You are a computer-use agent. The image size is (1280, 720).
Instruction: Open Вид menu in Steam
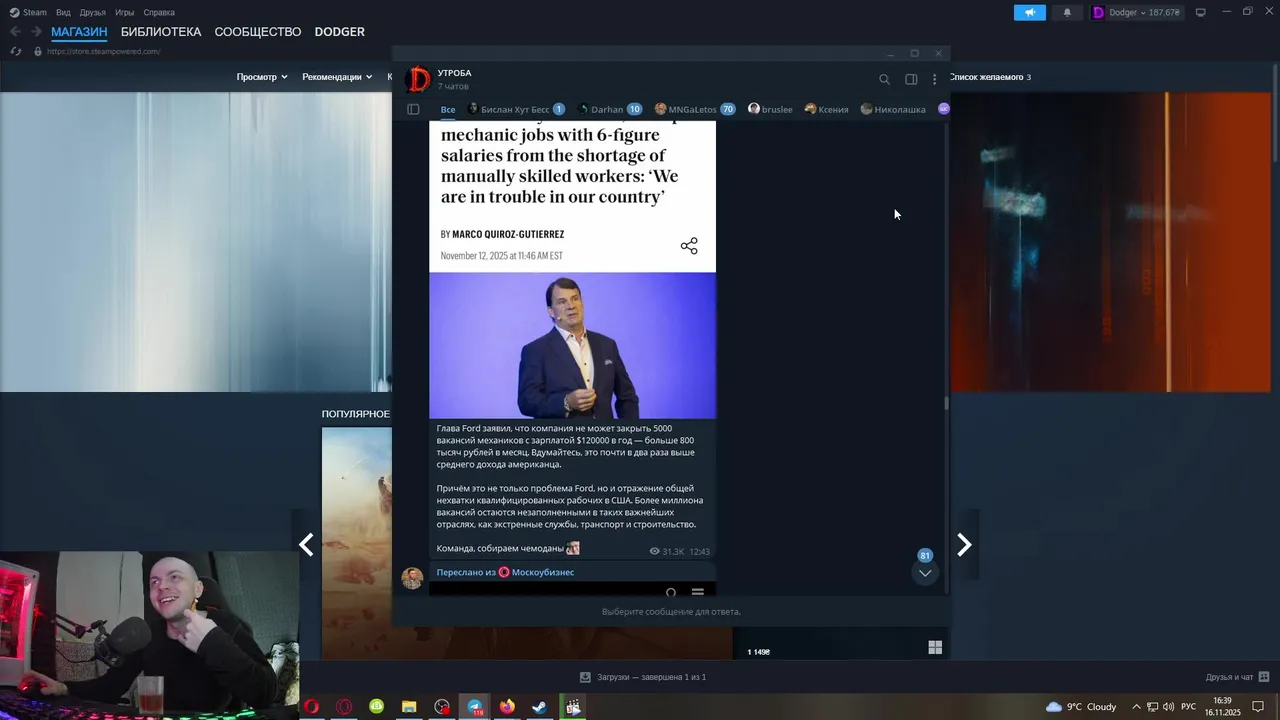pos(63,12)
